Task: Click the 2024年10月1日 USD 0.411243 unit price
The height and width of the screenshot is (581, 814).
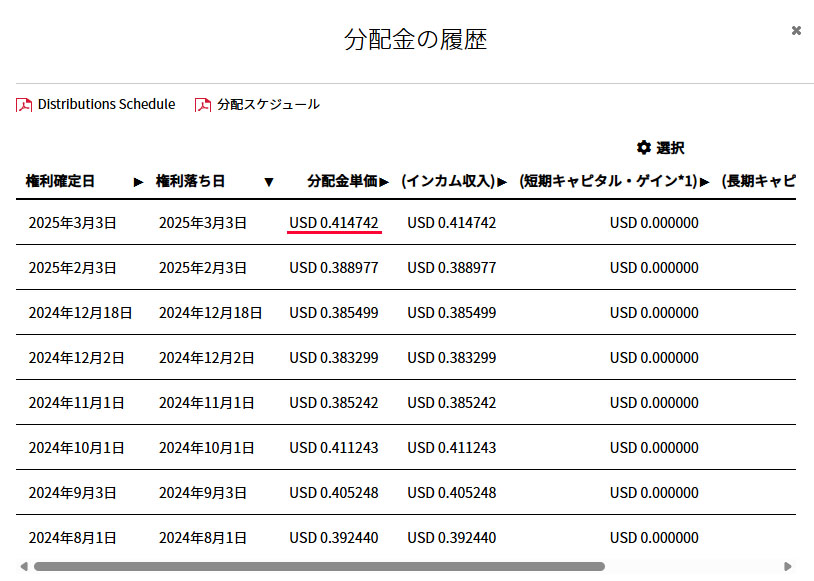Action: pos(334,448)
